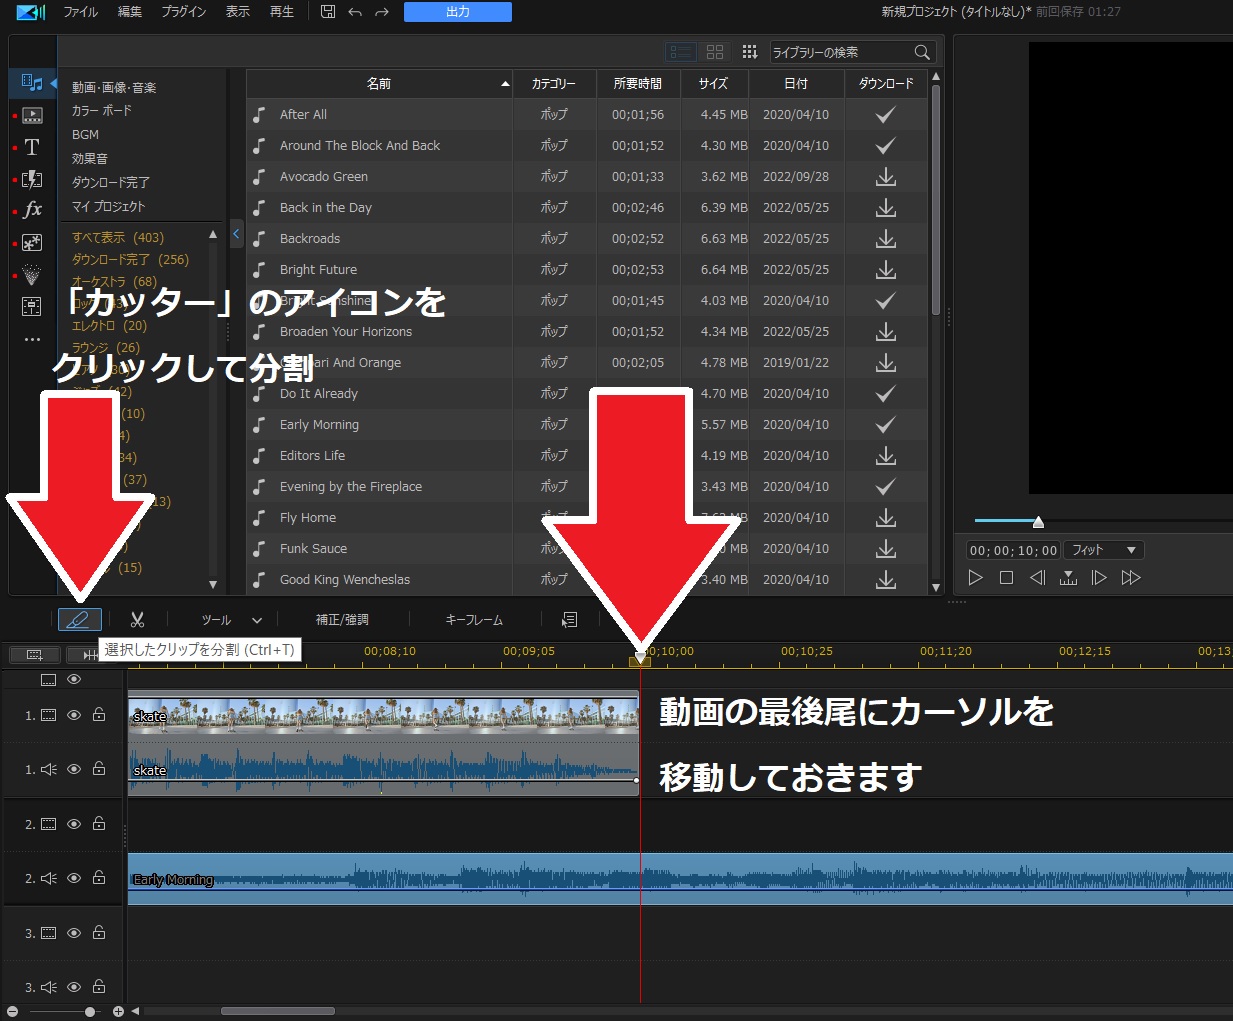Open the Transition Room icon

pos(32,179)
